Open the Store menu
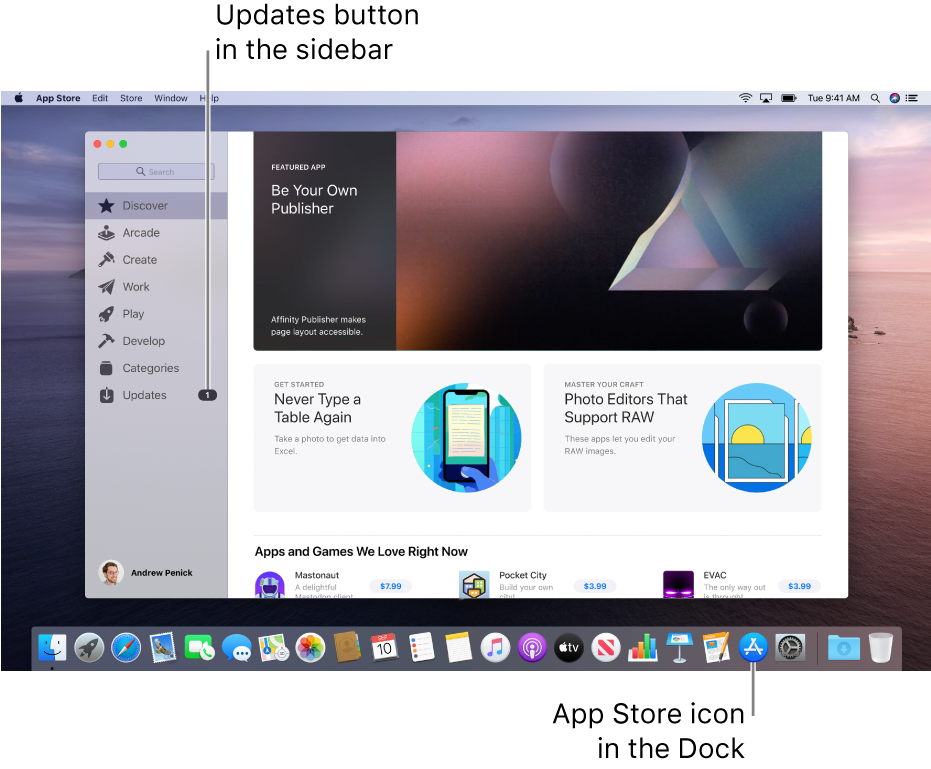This screenshot has width=931, height=769. 131,98
